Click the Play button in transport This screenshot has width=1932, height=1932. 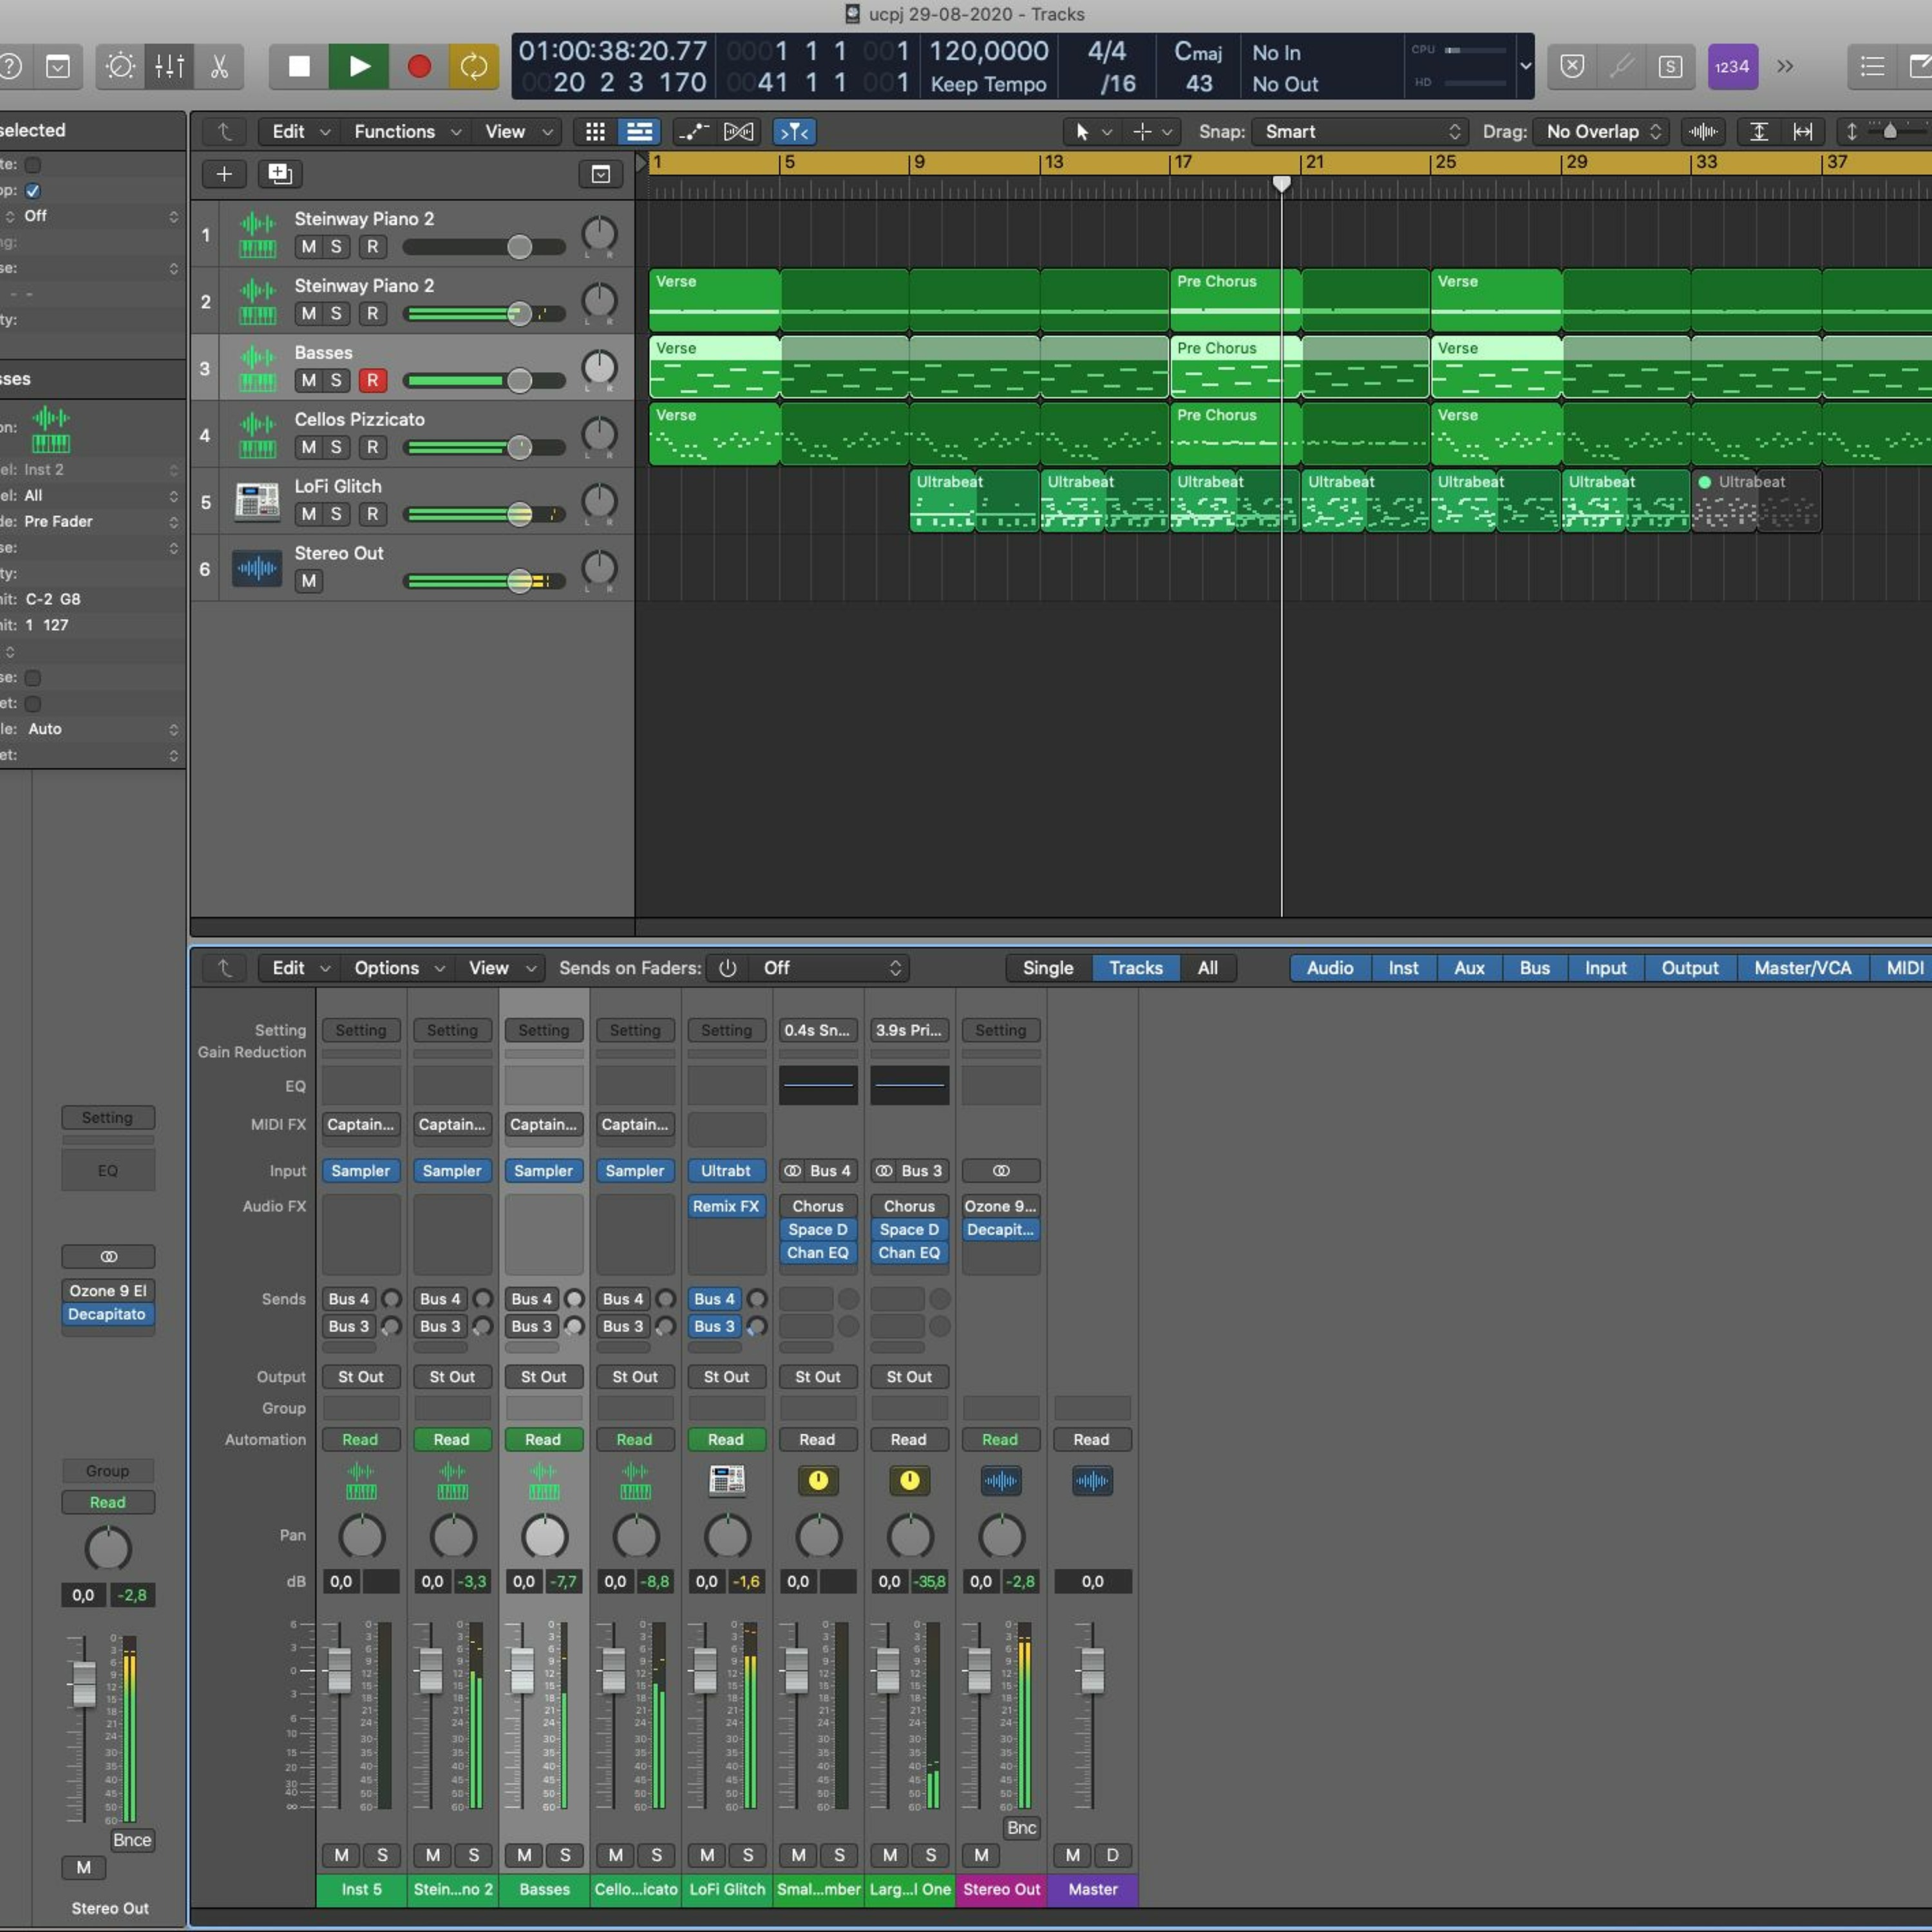[358, 66]
